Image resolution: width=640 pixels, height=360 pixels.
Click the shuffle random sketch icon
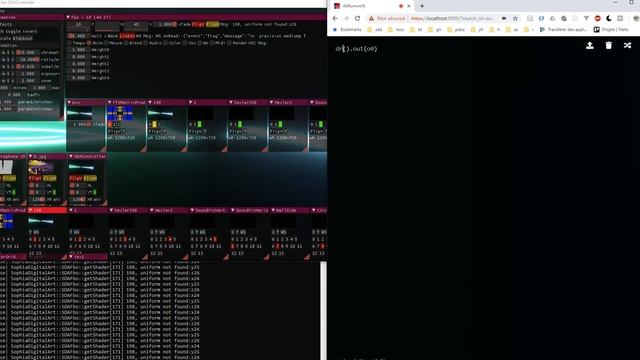tap(627, 45)
